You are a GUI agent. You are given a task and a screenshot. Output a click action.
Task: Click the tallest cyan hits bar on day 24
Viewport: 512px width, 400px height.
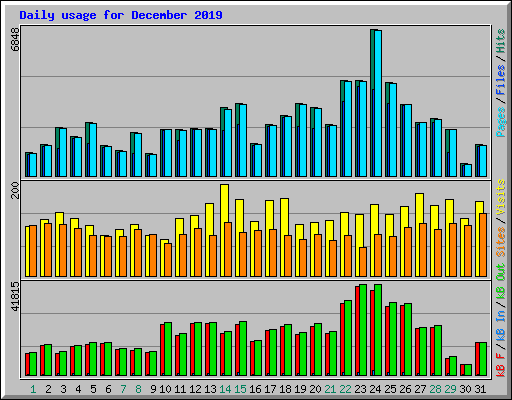pos(378,103)
